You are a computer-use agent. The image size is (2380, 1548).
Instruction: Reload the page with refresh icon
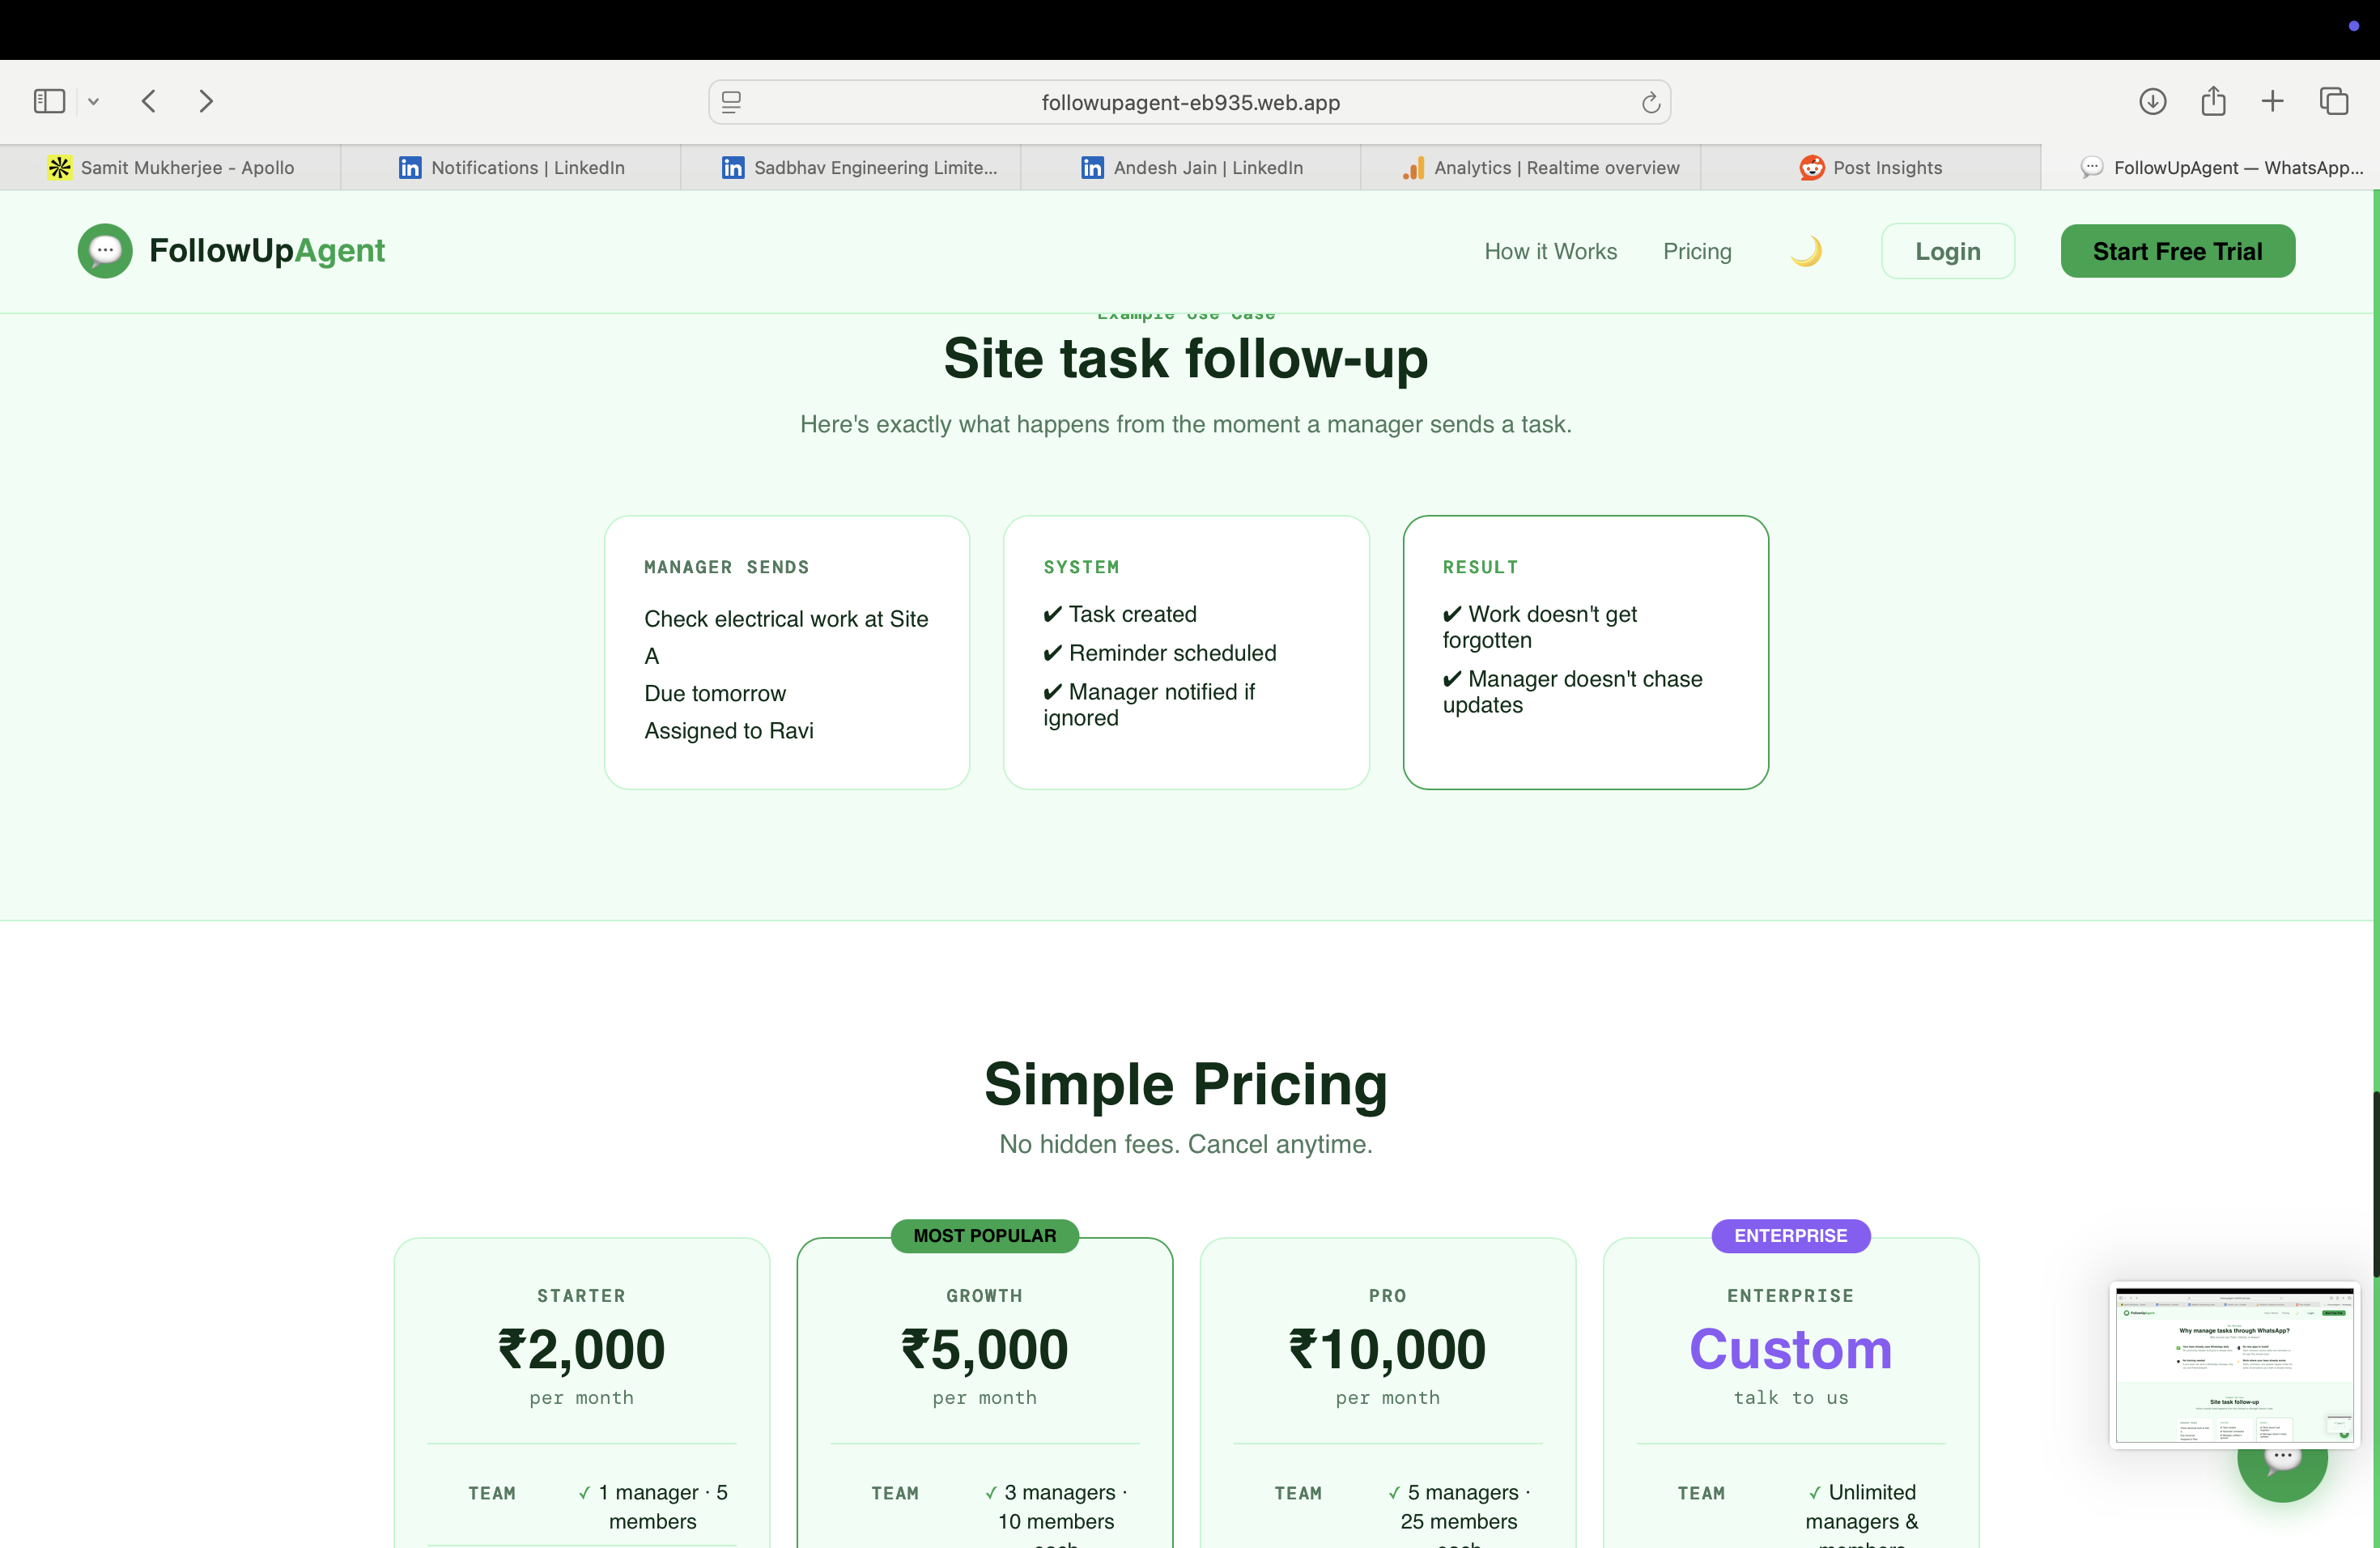[1650, 102]
